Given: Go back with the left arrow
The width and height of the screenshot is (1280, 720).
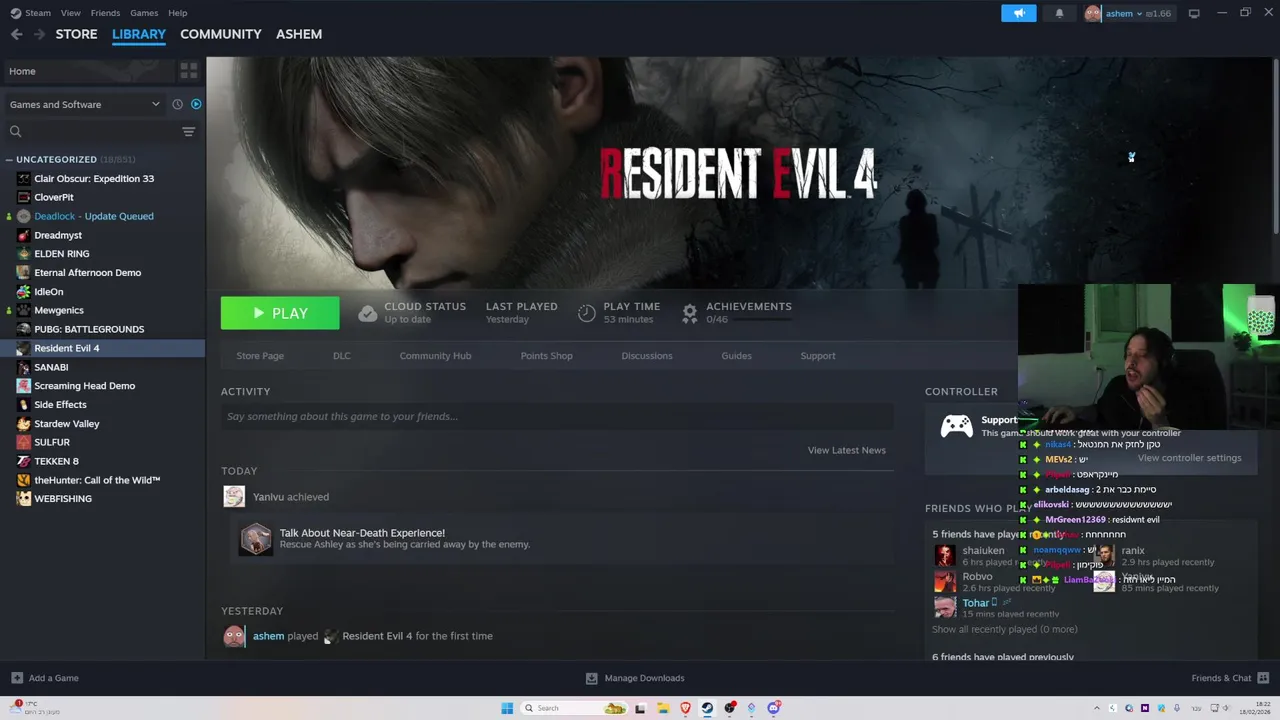Looking at the screenshot, I should tap(16, 34).
